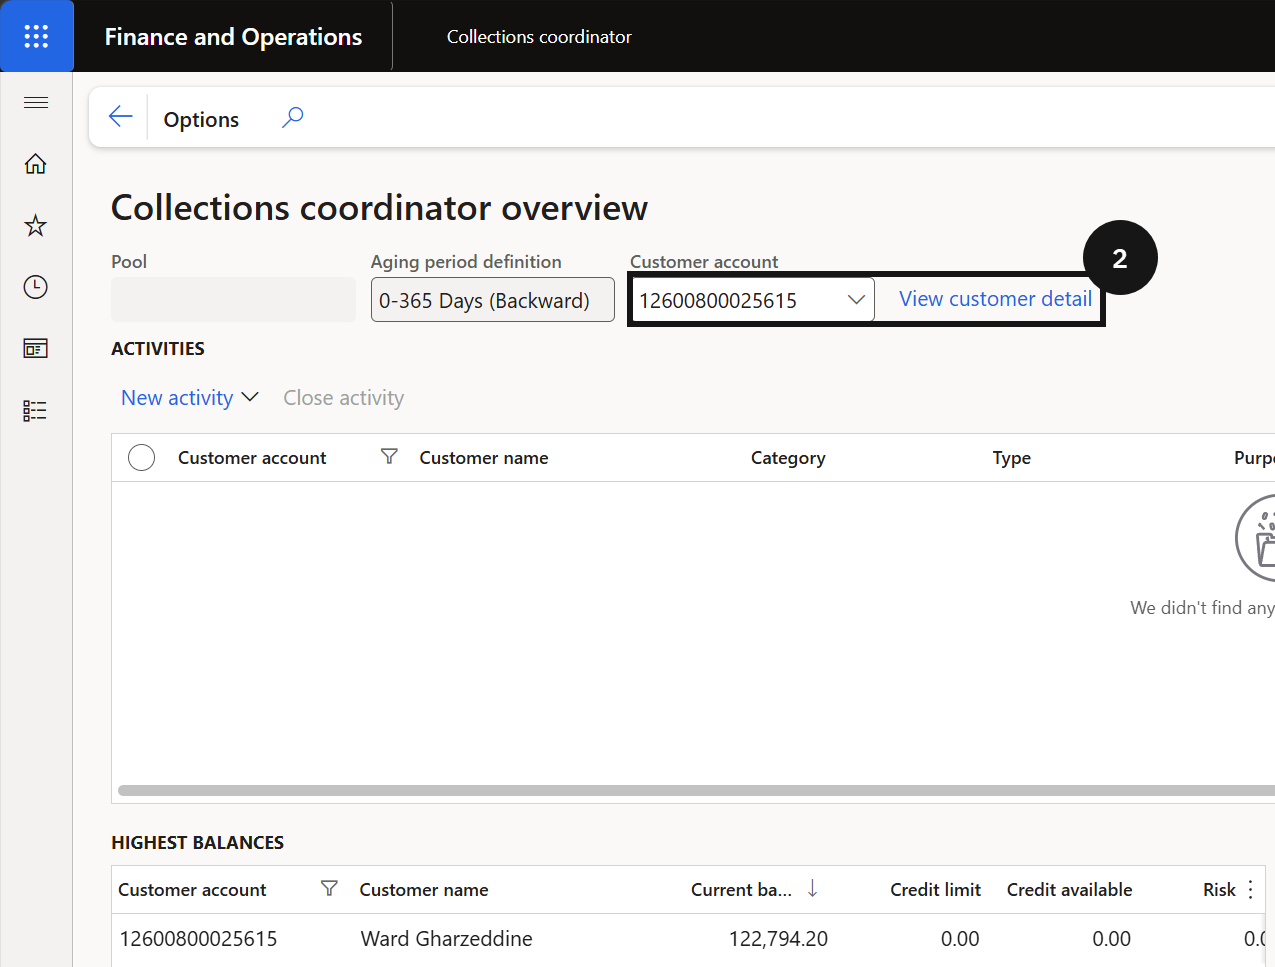Screen dimensions: 1275x967
Task: Click Type column header
Action: pos(1012,458)
